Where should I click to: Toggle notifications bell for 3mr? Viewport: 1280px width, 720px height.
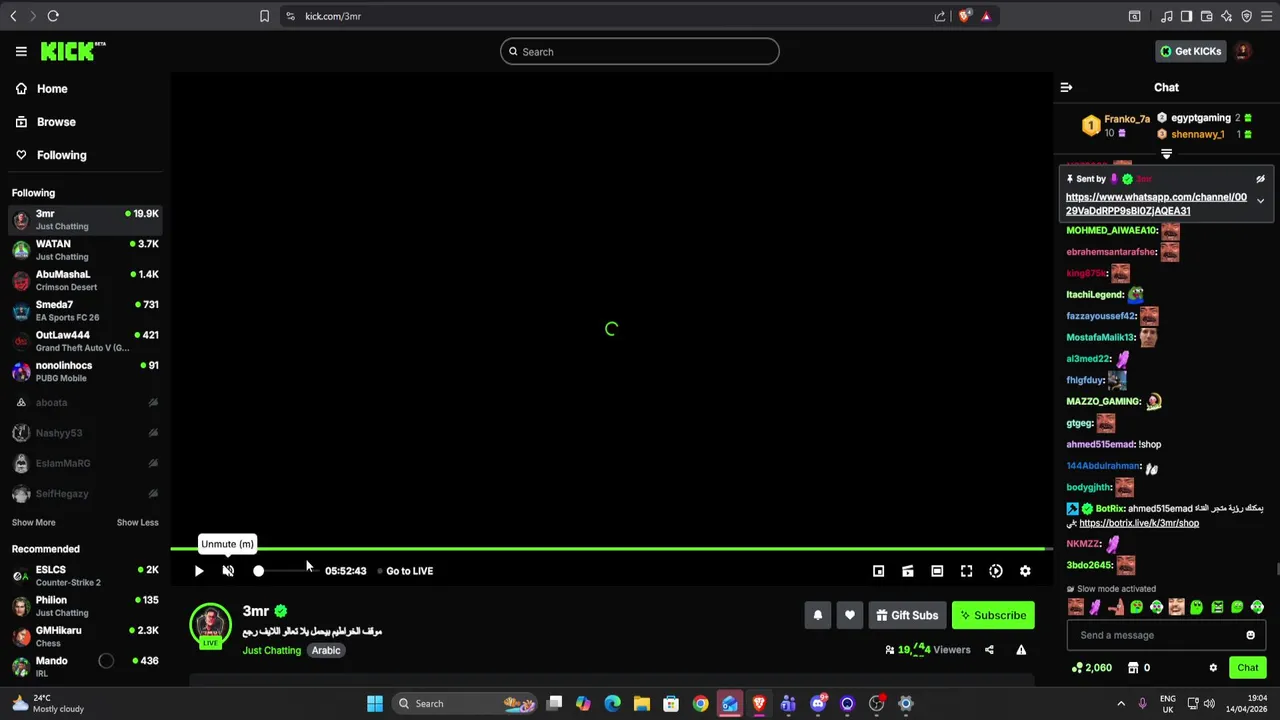[x=817, y=615]
